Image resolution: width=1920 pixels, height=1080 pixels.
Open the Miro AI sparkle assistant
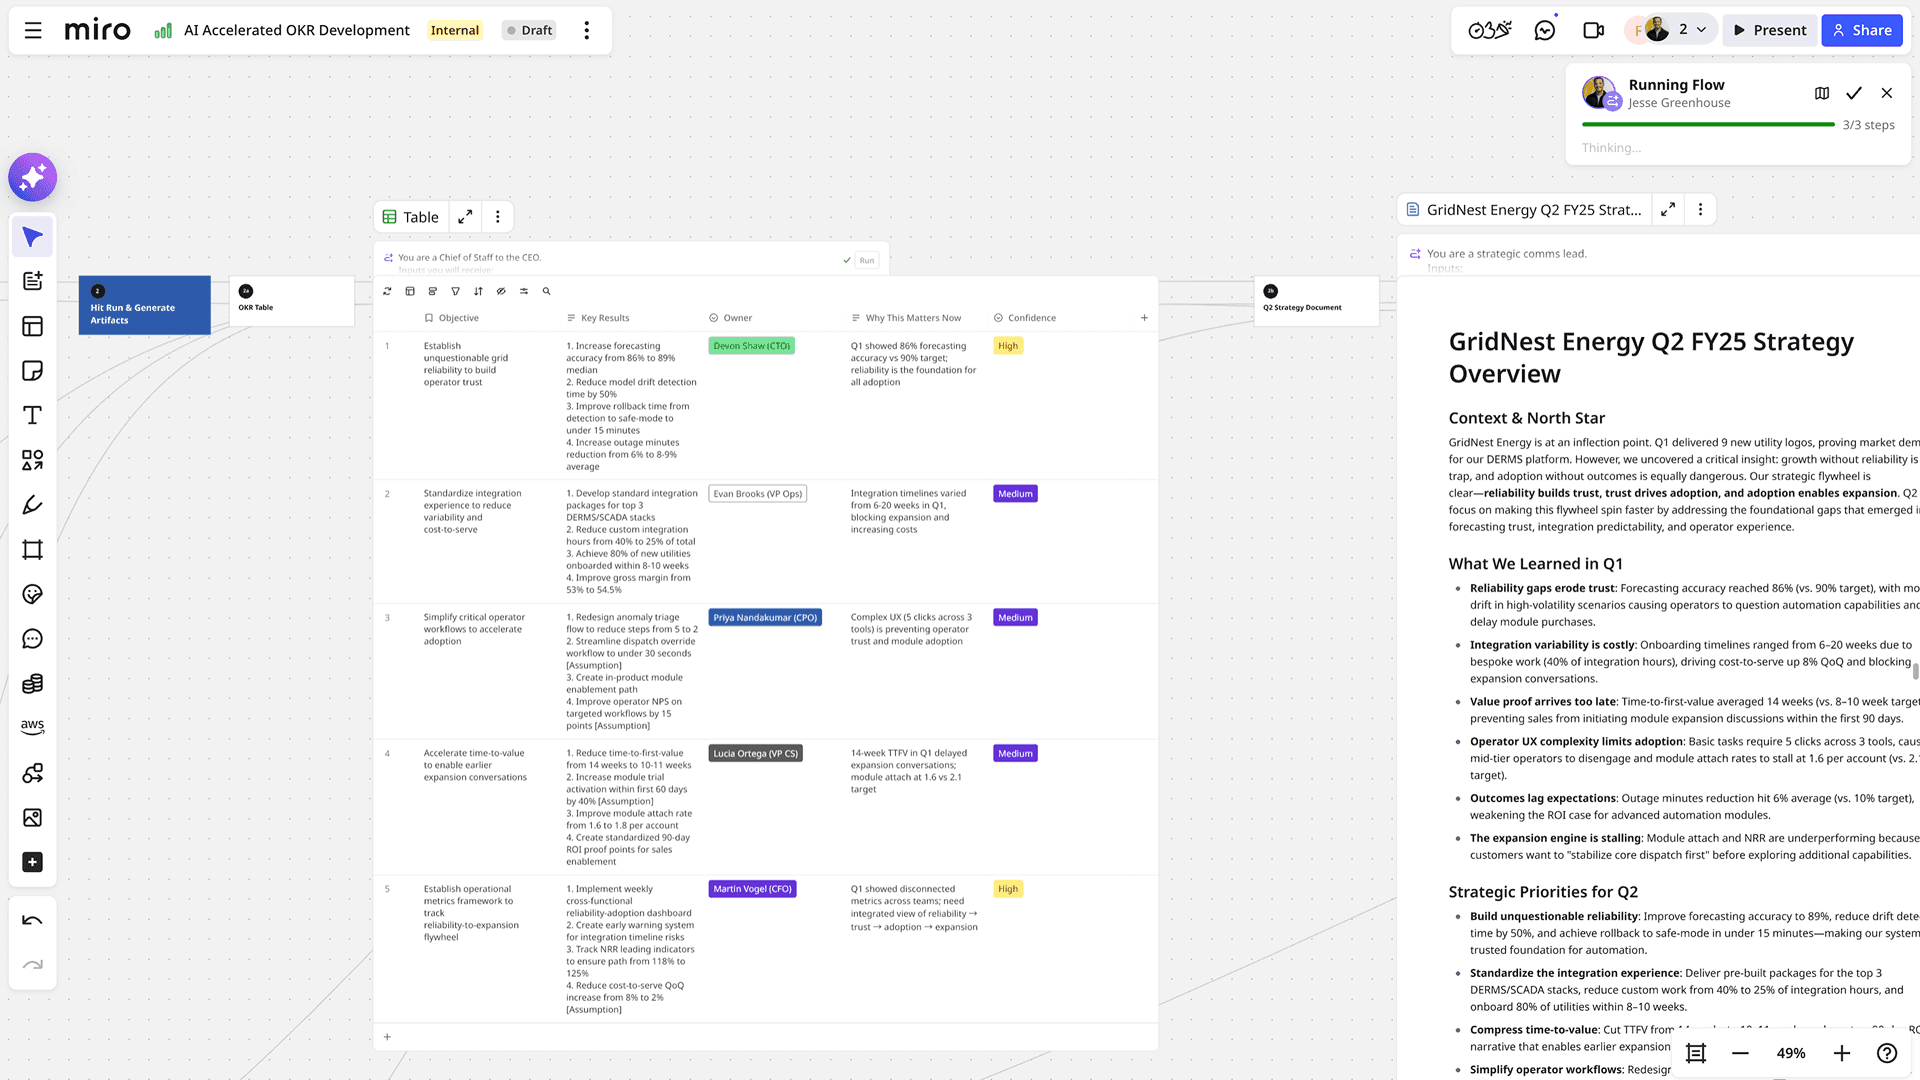click(x=32, y=178)
